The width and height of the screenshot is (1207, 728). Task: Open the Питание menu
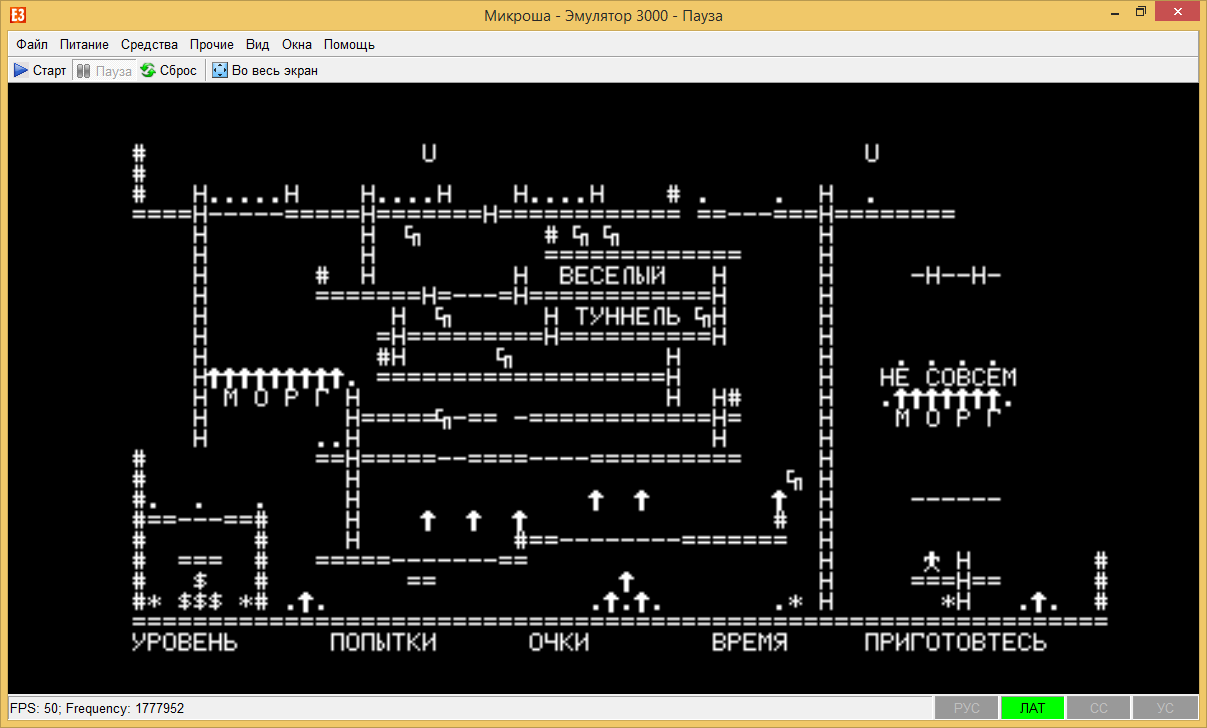pos(85,44)
